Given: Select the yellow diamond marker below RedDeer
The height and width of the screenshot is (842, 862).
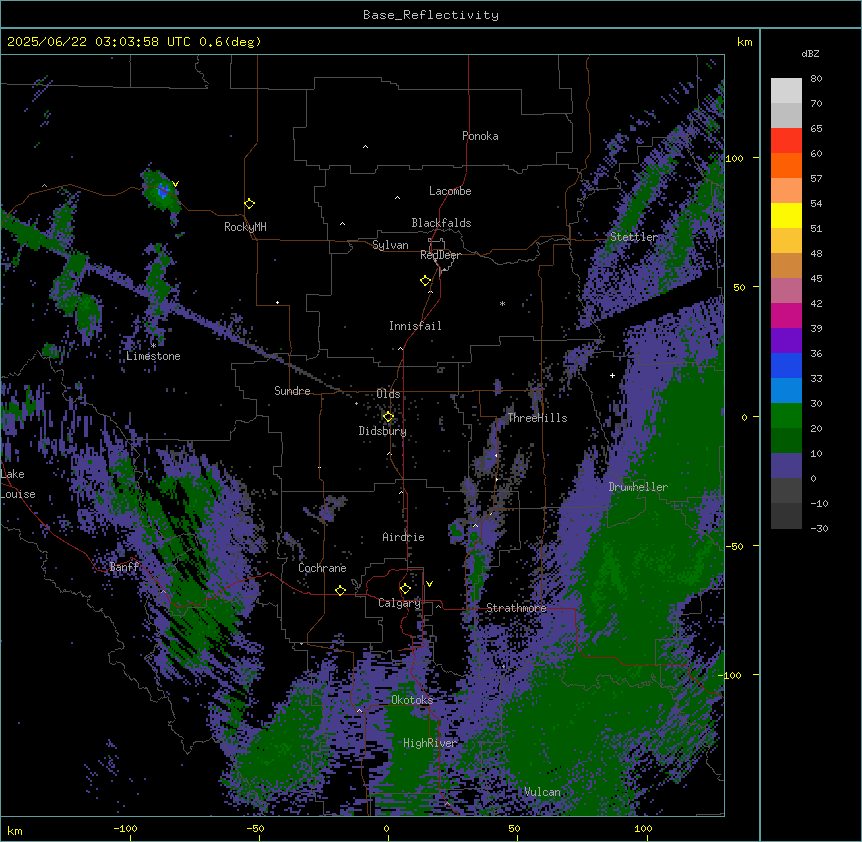Looking at the screenshot, I should tap(426, 281).
